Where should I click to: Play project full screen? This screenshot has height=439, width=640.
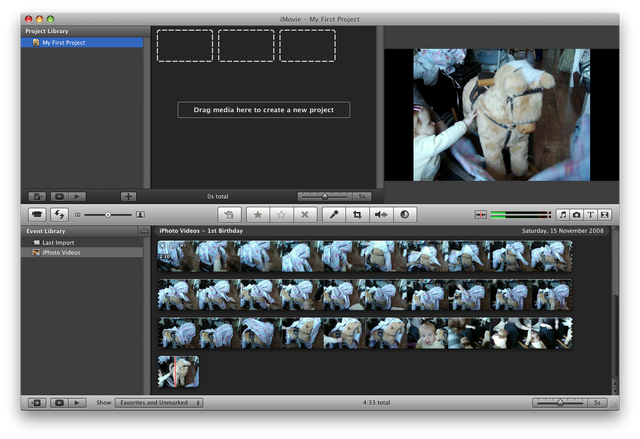[60, 197]
